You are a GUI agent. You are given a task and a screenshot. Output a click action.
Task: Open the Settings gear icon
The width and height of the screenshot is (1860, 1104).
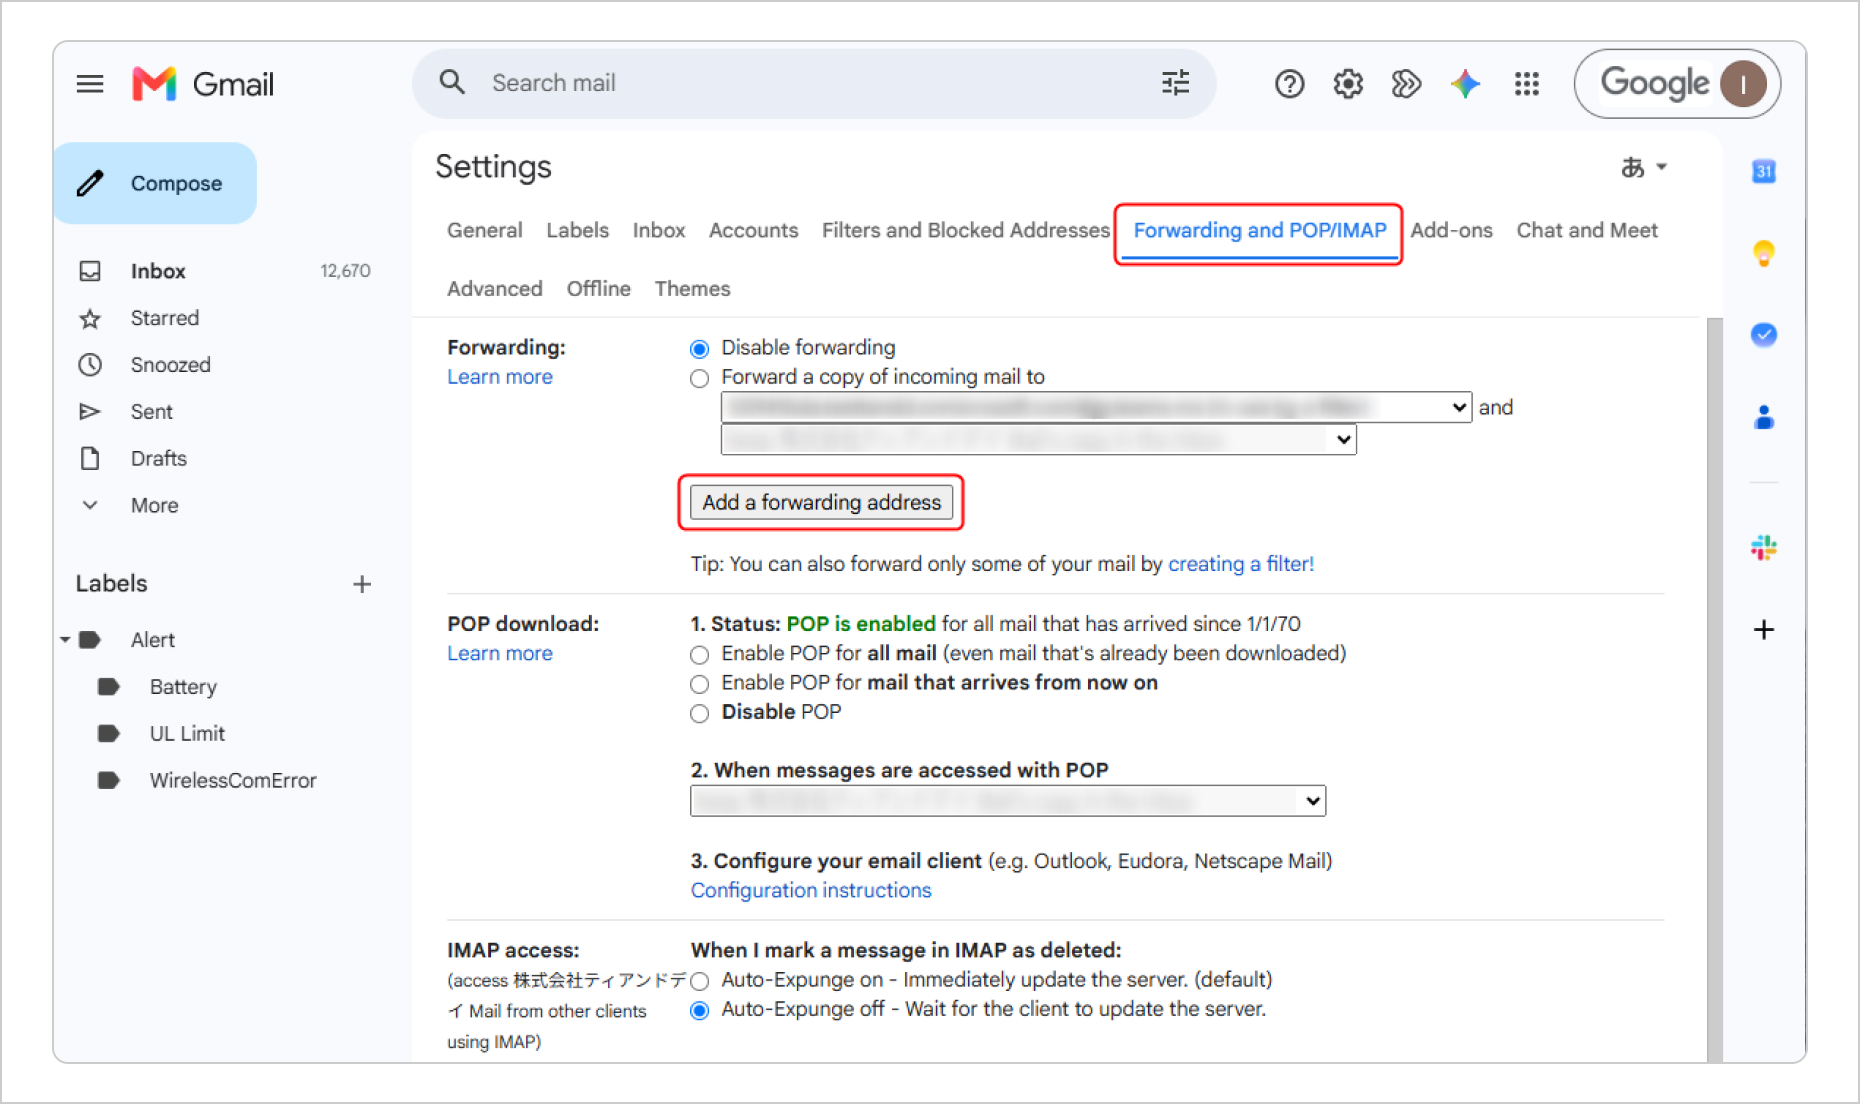tap(1348, 84)
